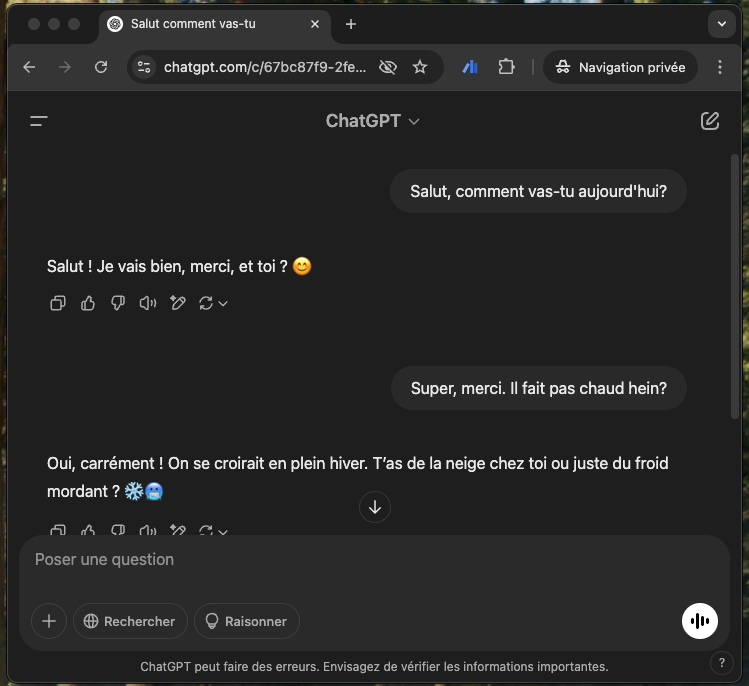
Task: Click the "ChatGPT peut faire des erreurs" disclaimer
Action: pos(374,666)
